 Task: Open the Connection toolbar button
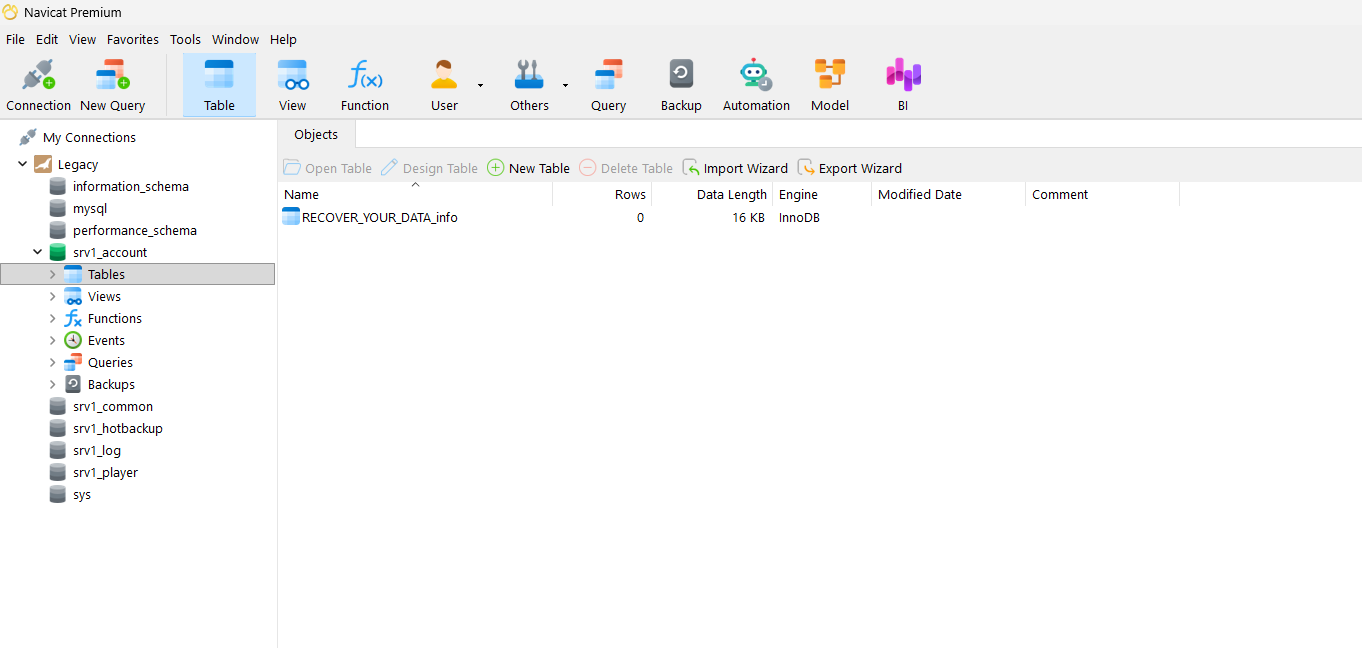[x=38, y=86]
